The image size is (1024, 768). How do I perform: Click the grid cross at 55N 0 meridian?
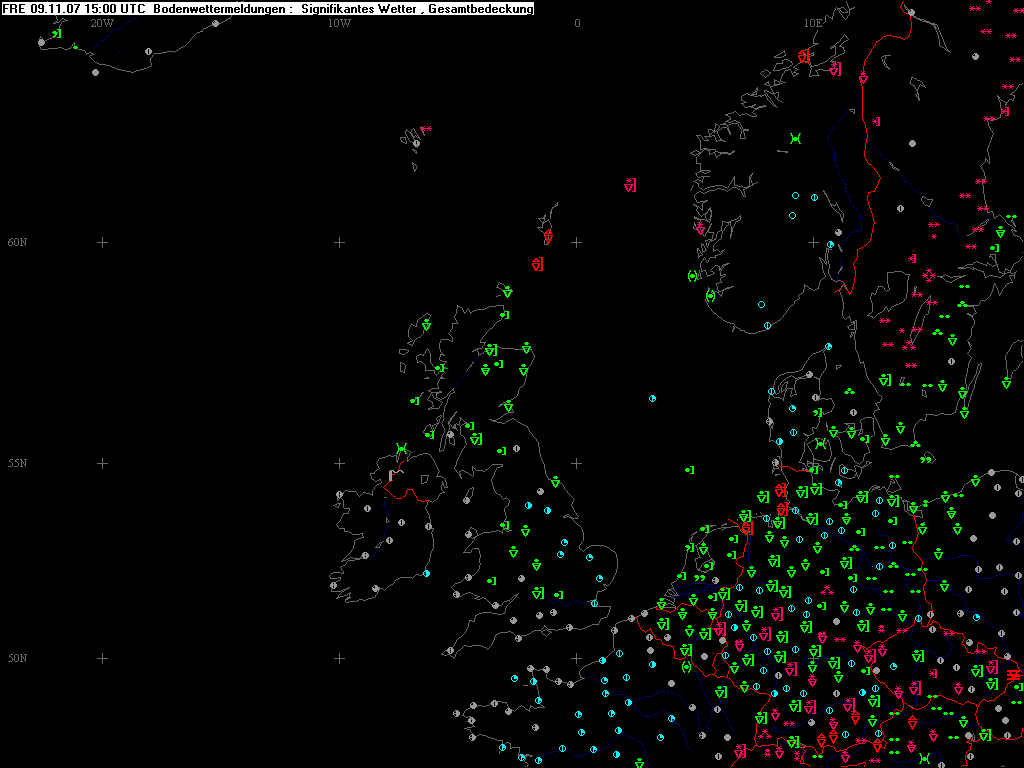tap(576, 463)
